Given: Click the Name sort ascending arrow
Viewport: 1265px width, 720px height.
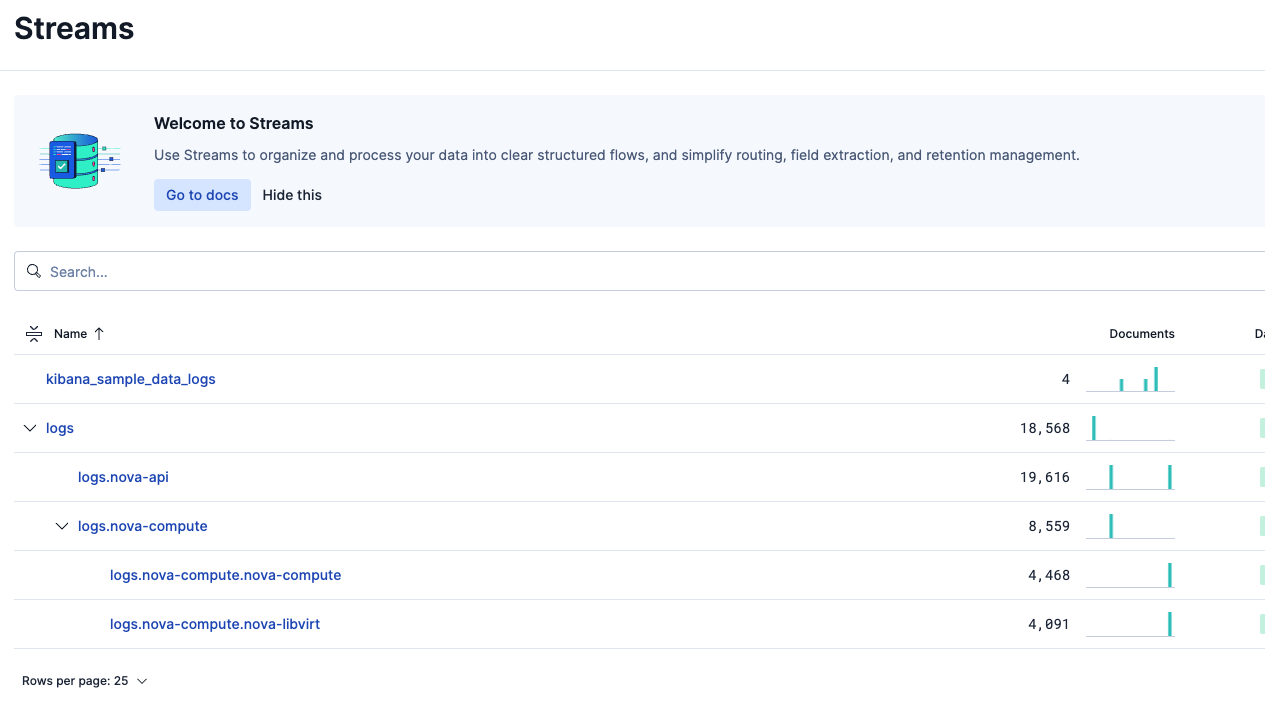Looking at the screenshot, I should click(x=99, y=334).
